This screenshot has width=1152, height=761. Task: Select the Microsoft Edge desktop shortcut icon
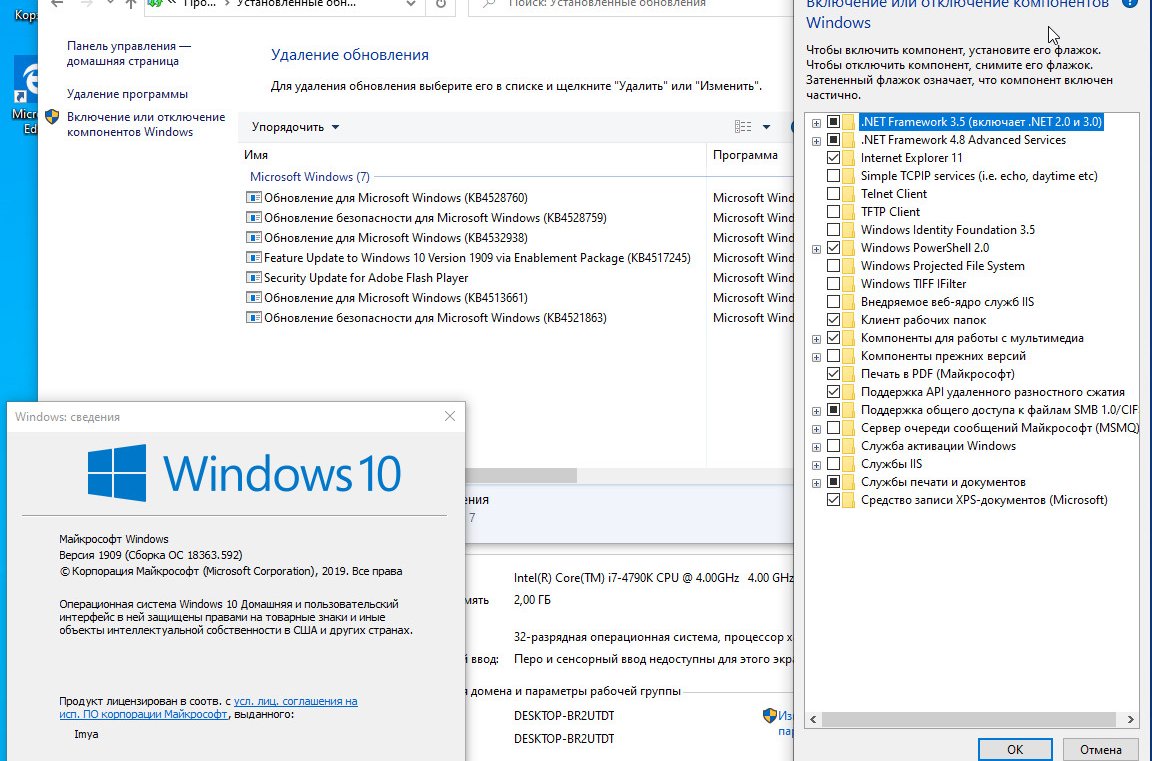point(27,79)
